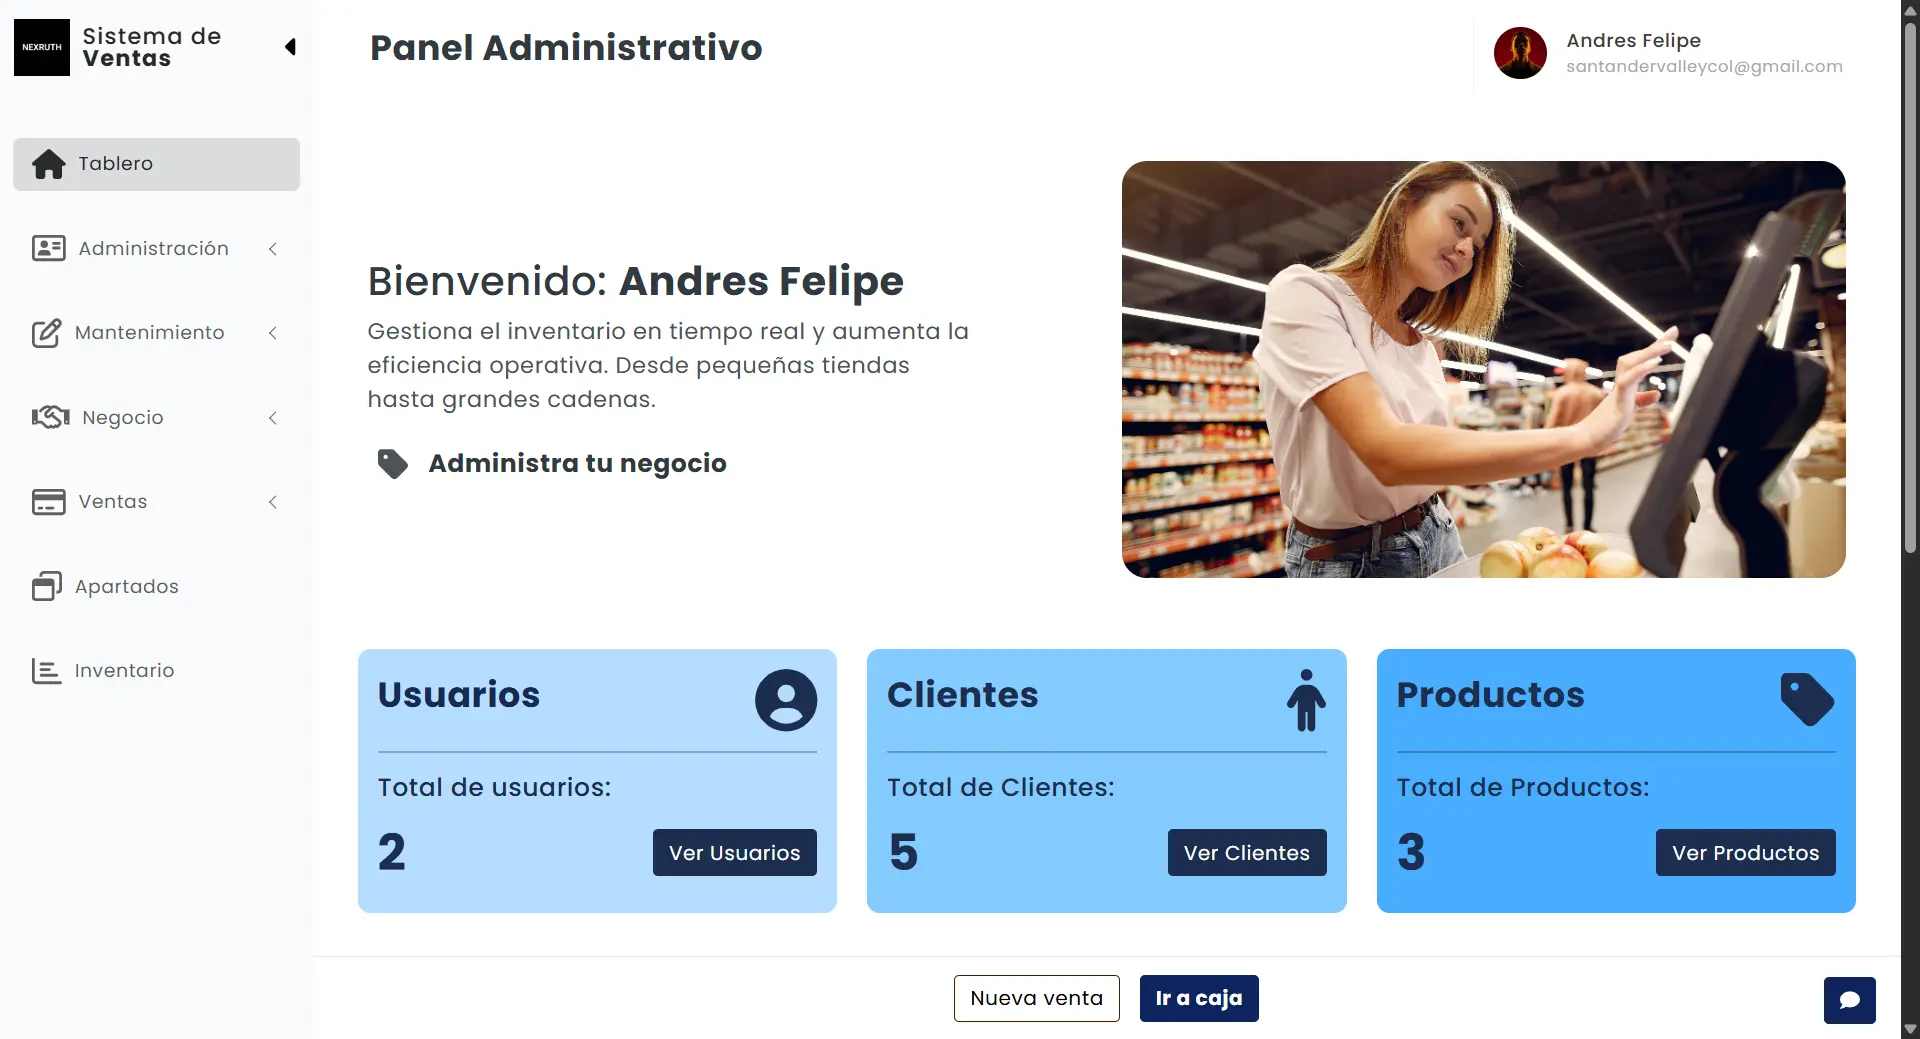Click the Andres Felipe profile avatar
1920x1039 pixels.
(x=1520, y=53)
